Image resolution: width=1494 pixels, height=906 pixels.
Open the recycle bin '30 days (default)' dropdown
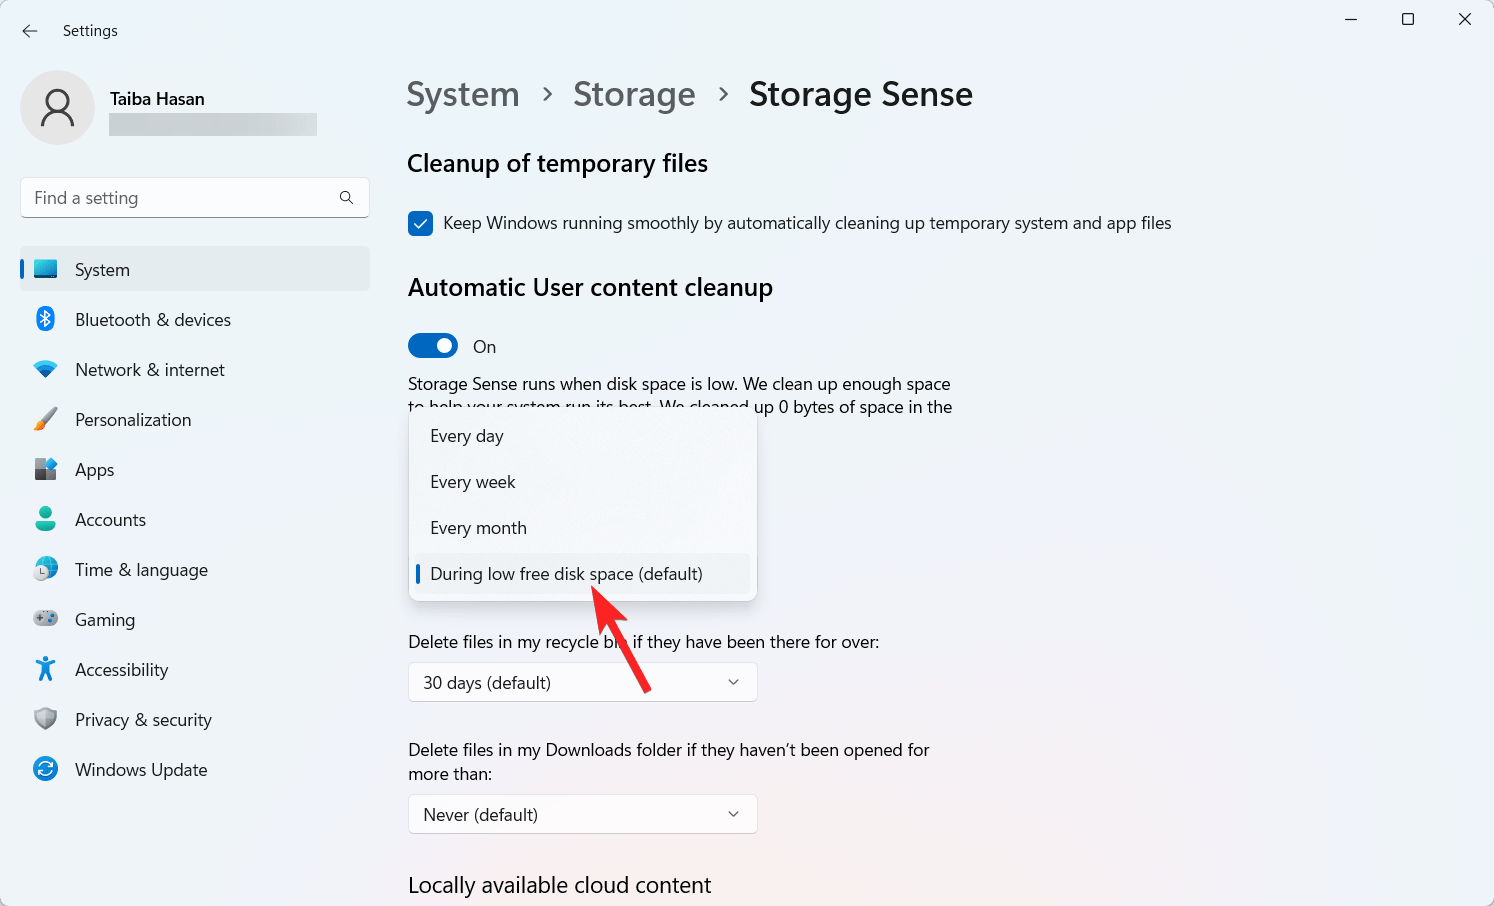[582, 682]
